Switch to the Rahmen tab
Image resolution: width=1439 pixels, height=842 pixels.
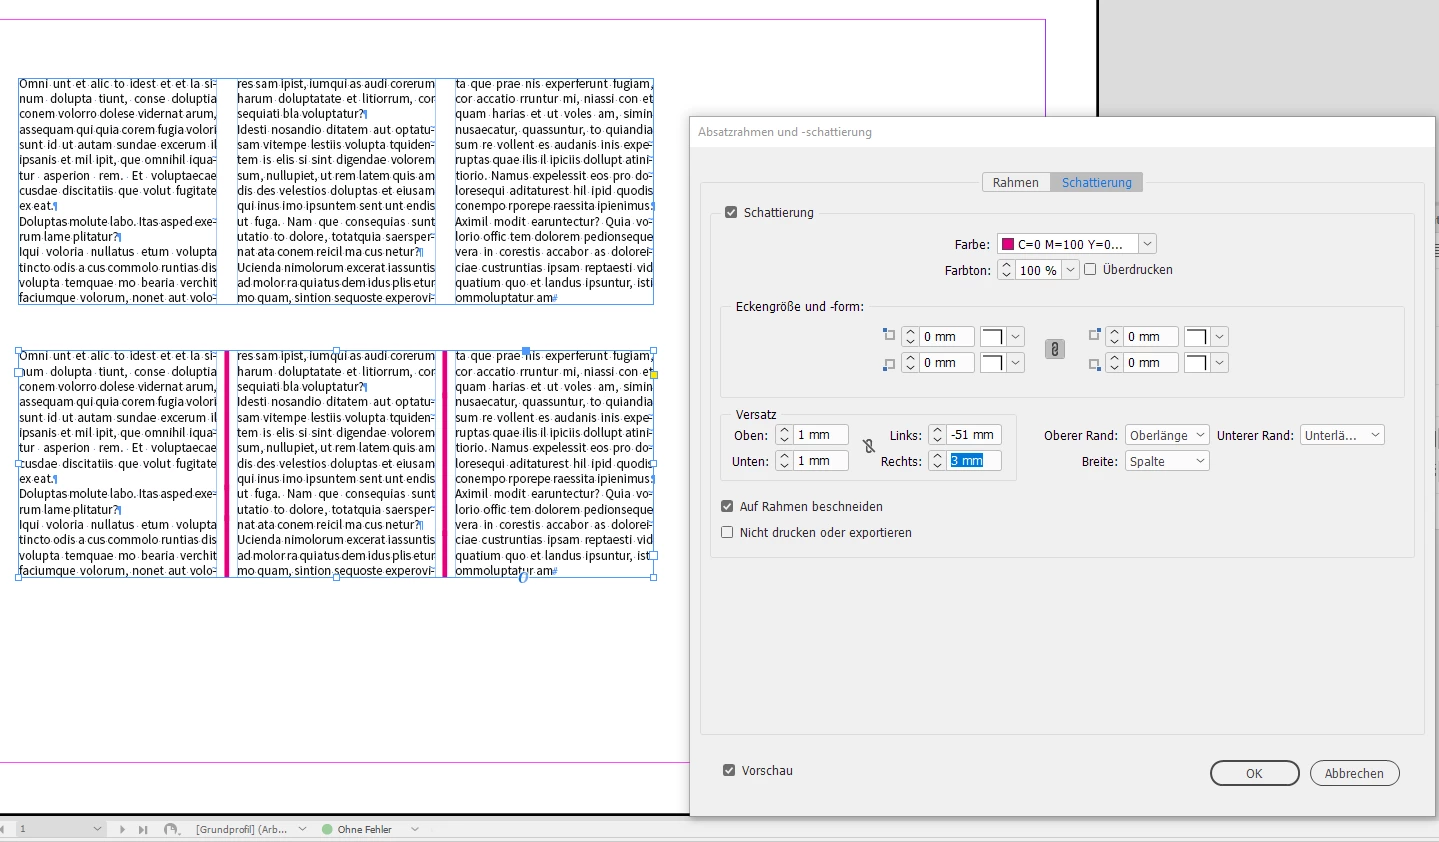coord(1016,182)
